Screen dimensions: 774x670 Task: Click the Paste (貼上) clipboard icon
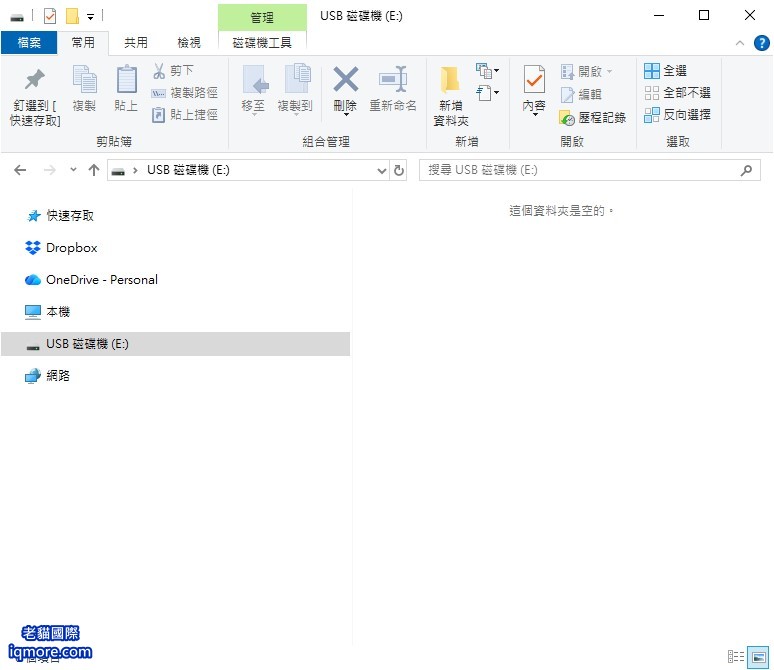[126, 79]
